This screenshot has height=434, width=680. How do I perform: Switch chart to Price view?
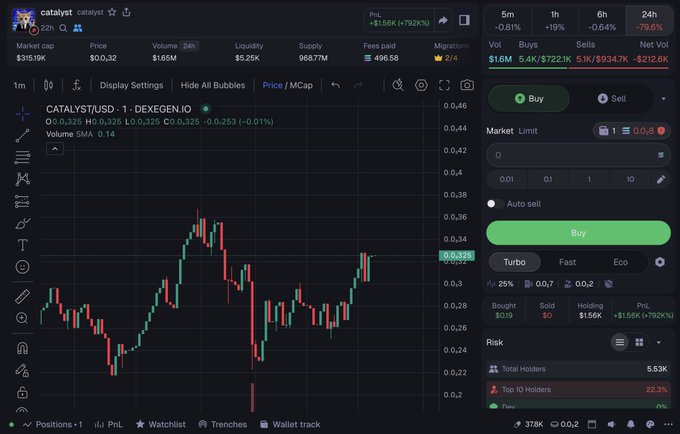272,85
